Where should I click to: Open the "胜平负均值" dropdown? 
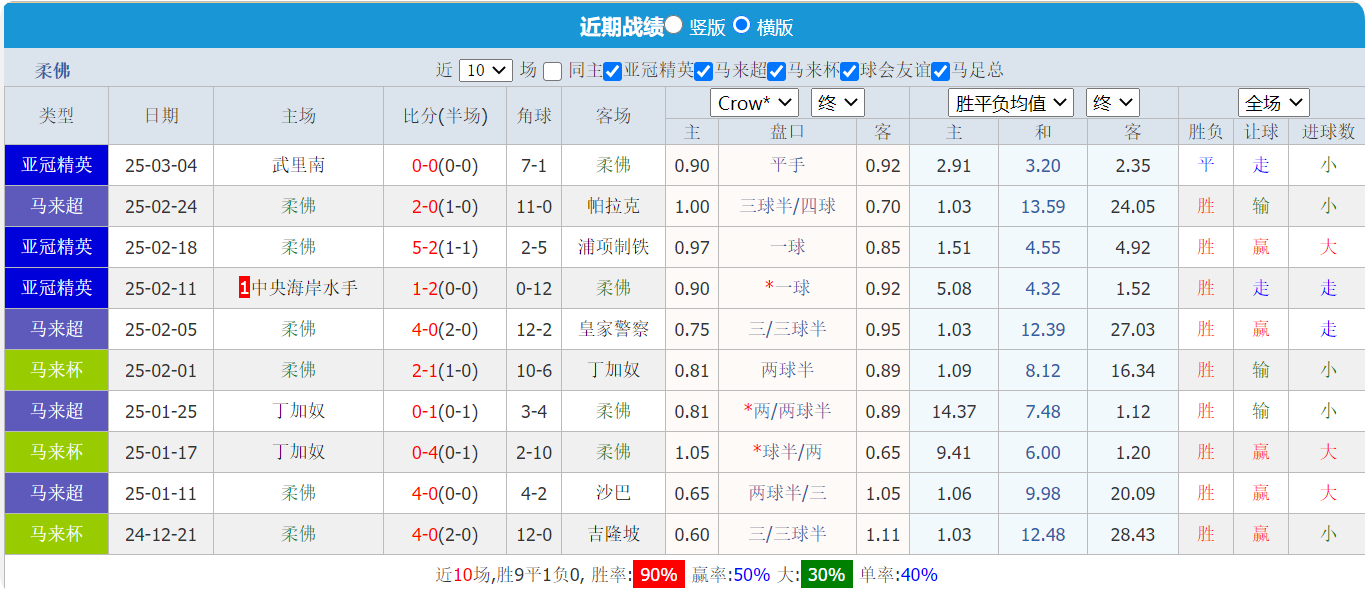(x=1013, y=102)
